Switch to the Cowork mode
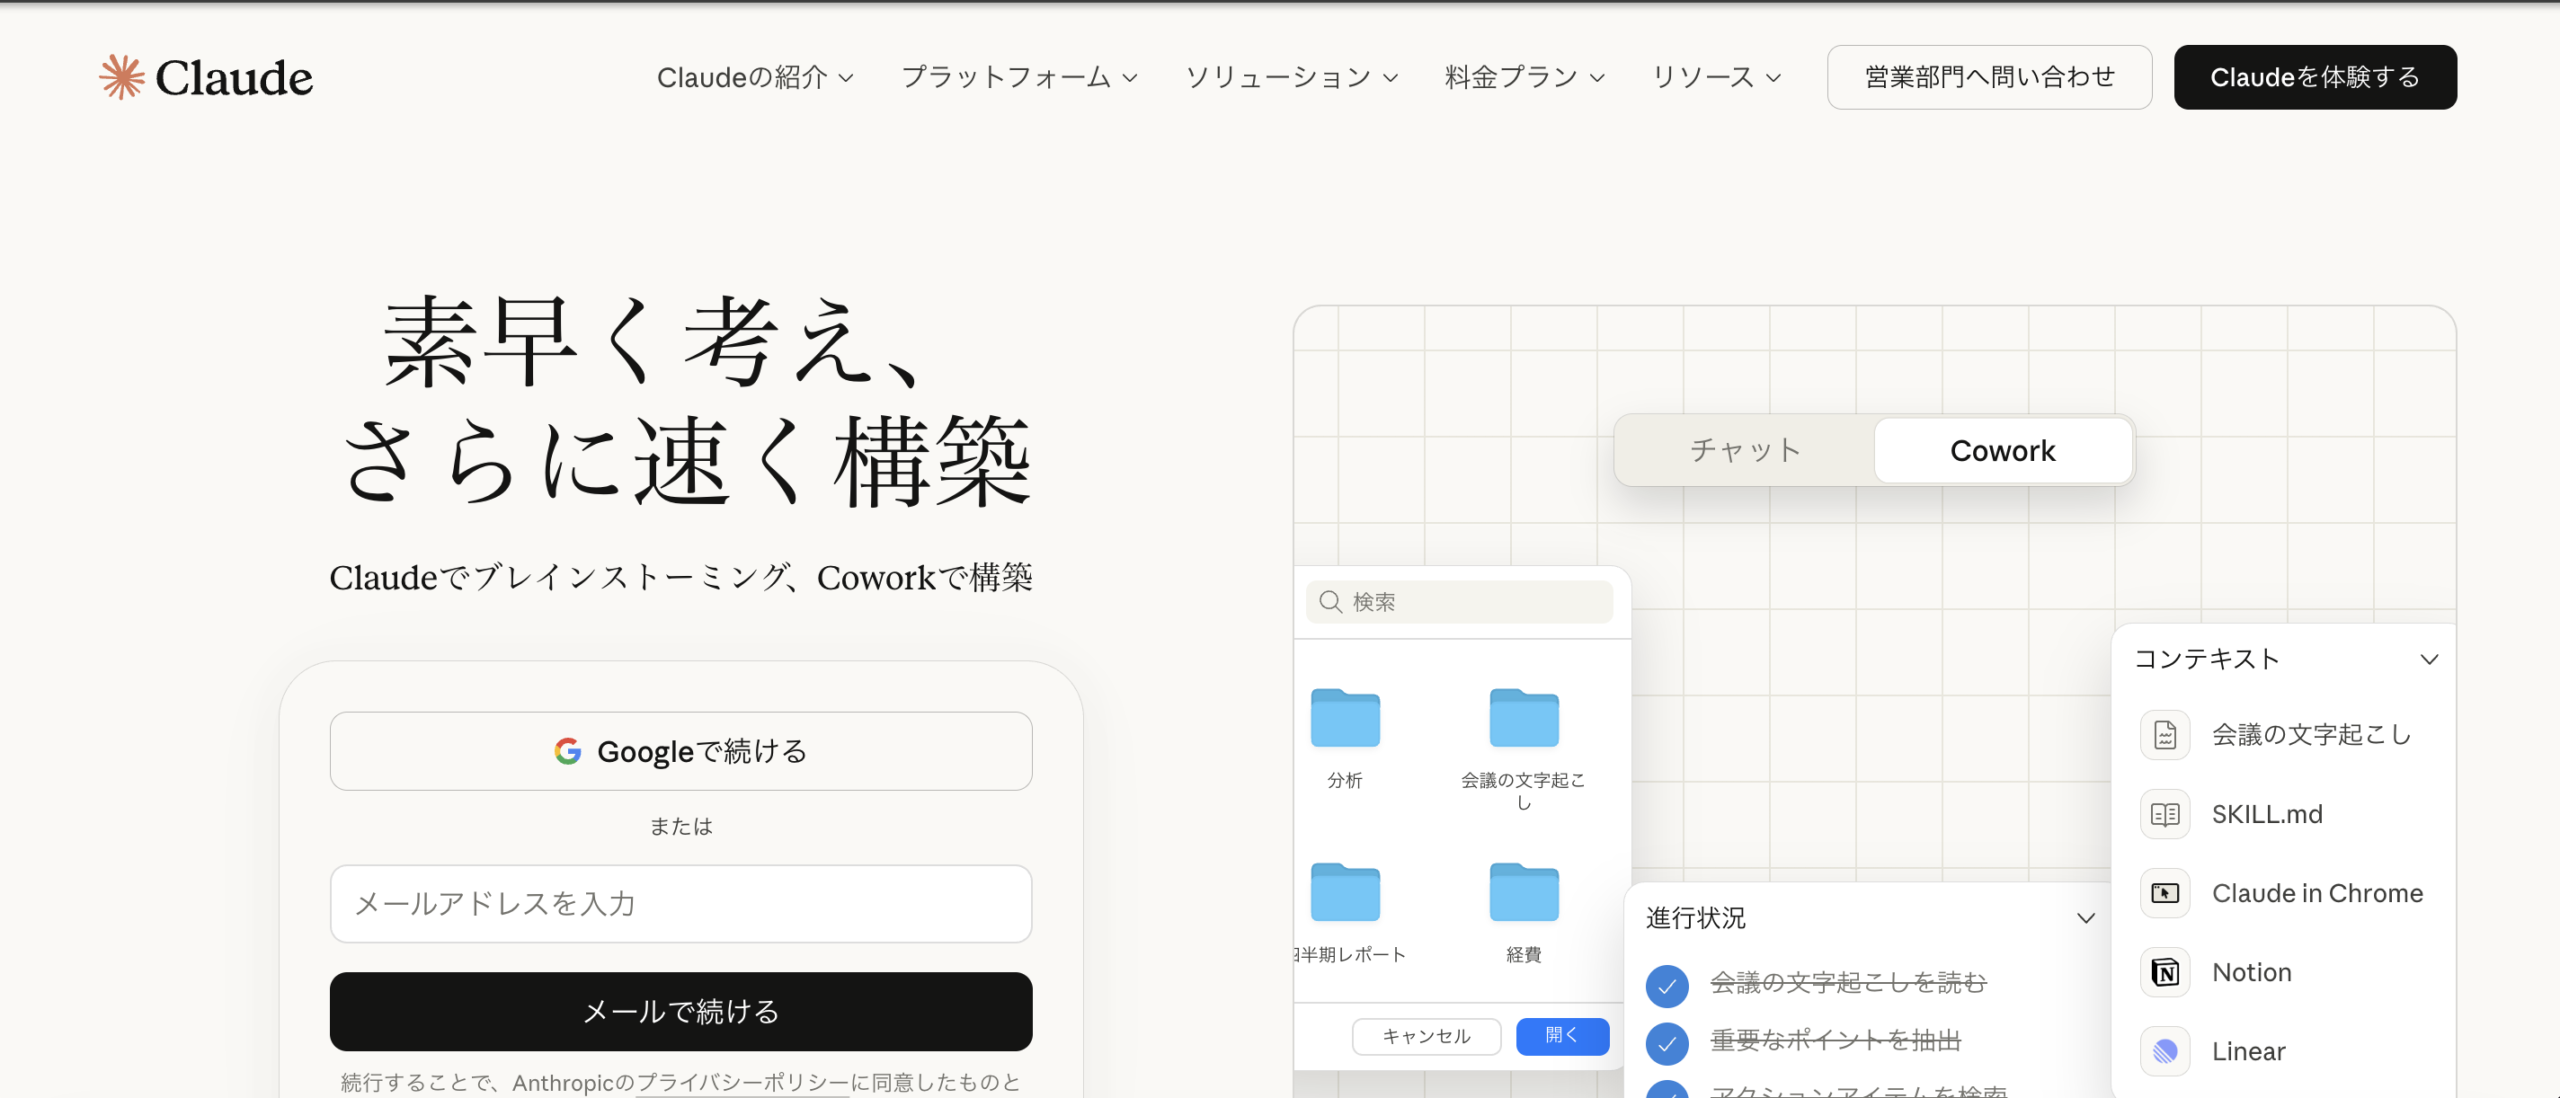This screenshot has width=2560, height=1098. [2002, 450]
